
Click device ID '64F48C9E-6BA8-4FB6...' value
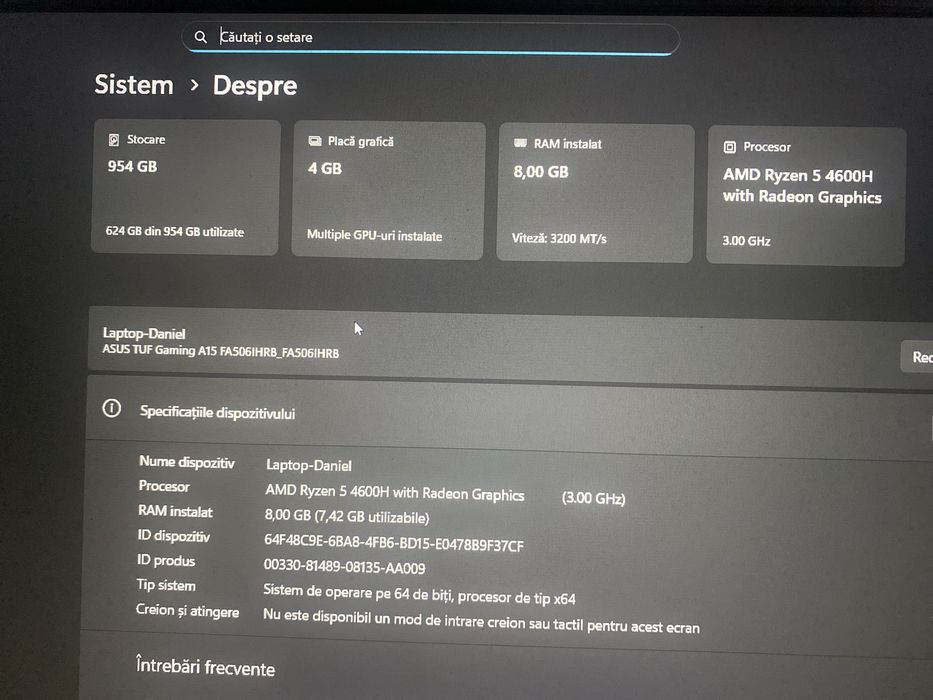tap(394, 543)
